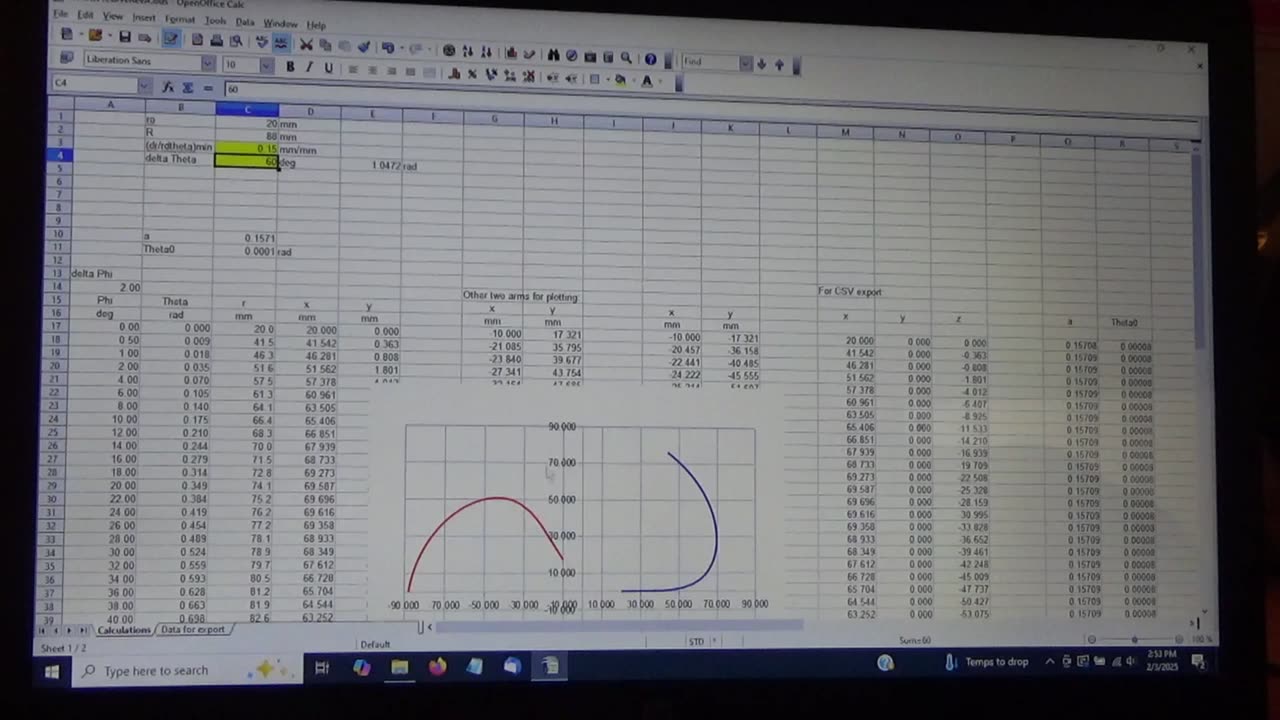1280x720 pixels.
Task: Click the STD selection mode in status bar
Action: pyautogui.click(x=697, y=641)
